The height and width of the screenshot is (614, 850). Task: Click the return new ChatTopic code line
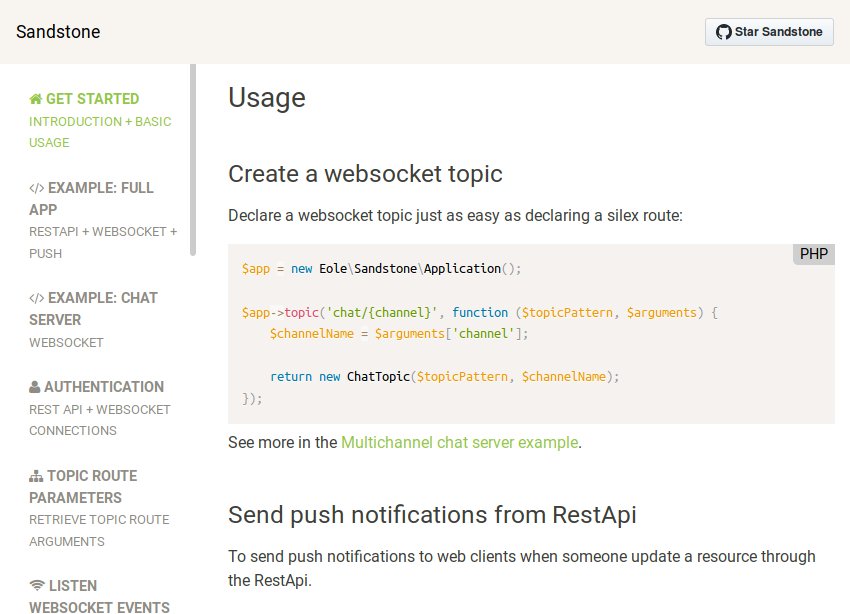click(x=445, y=377)
